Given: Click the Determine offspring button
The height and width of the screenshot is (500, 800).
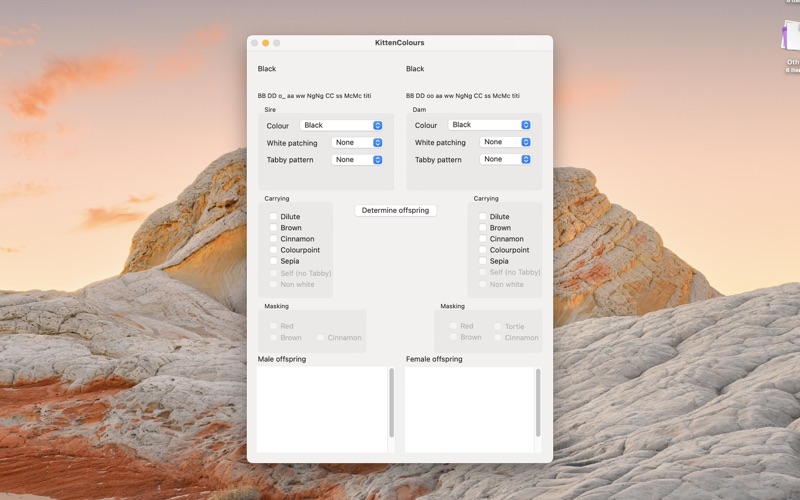Looking at the screenshot, I should tap(395, 210).
